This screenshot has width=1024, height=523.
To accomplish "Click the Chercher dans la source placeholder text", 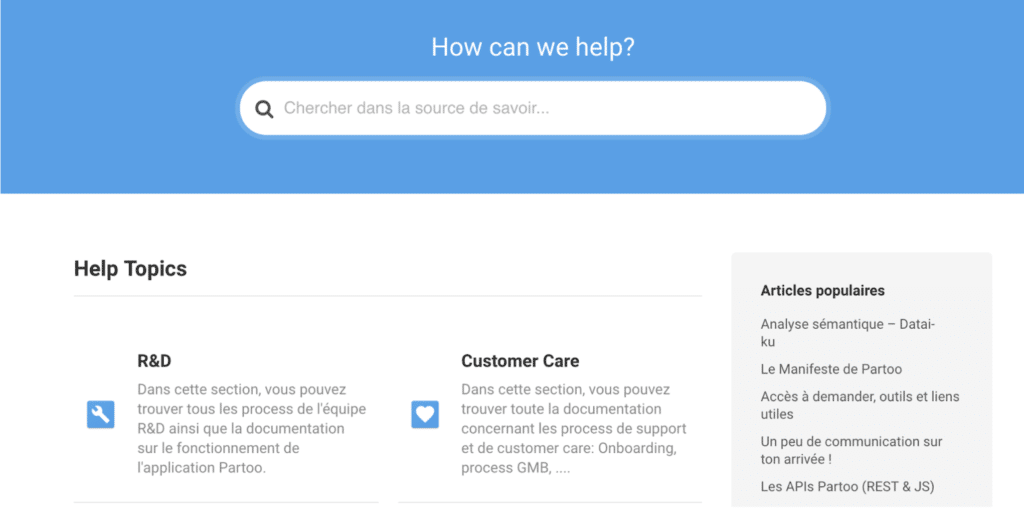I will 416,108.
